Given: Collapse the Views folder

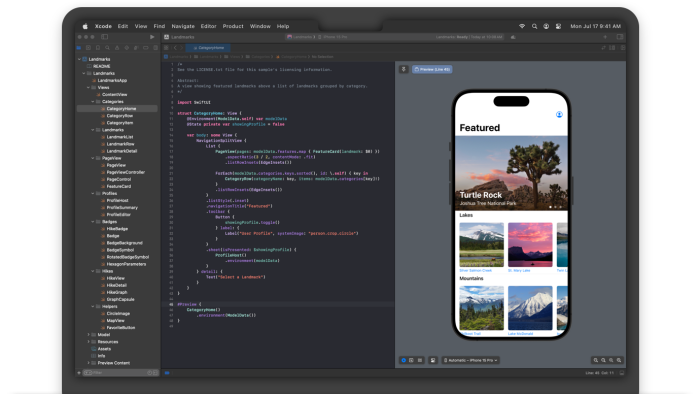Looking at the screenshot, I should coord(88,87).
